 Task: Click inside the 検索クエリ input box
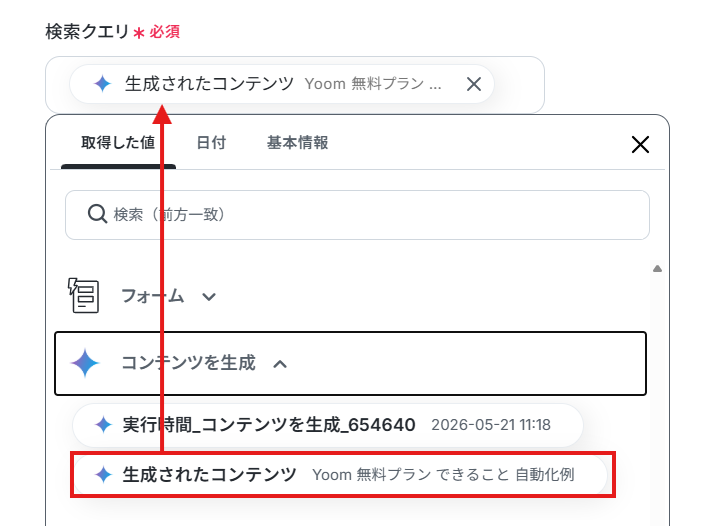pos(517,84)
